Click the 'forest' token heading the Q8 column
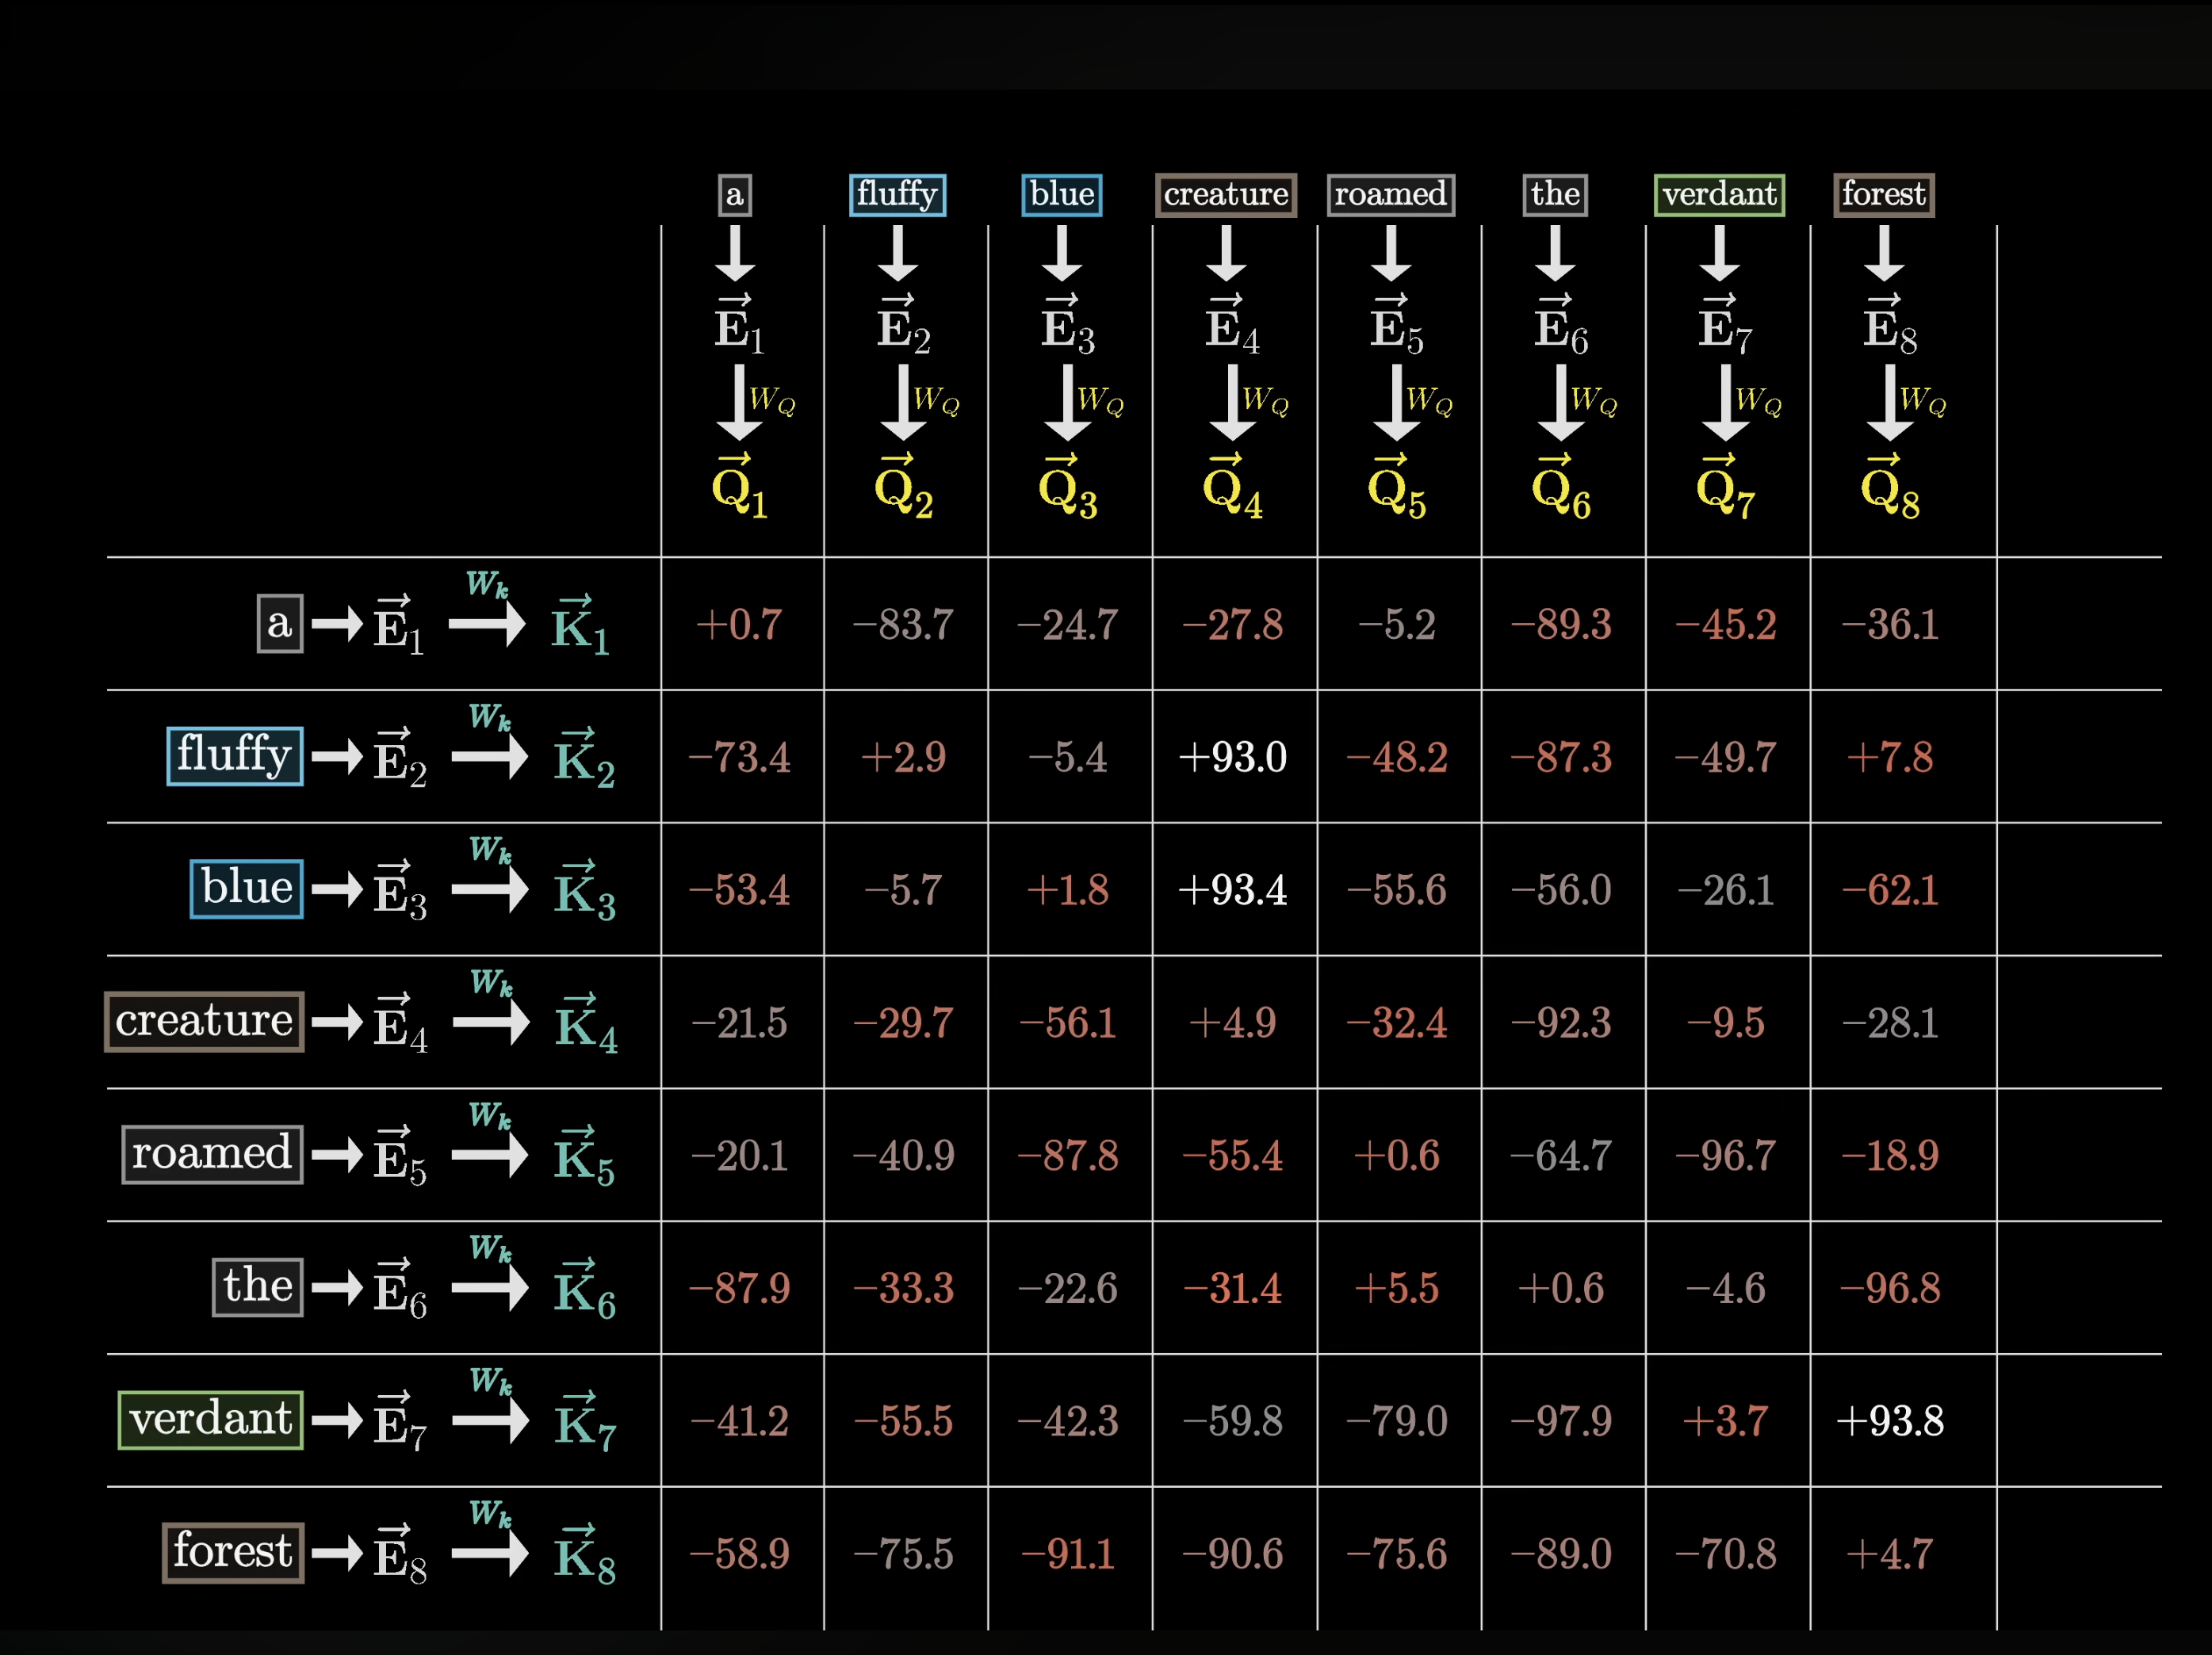This screenshot has height=1655, width=2212. [1883, 194]
